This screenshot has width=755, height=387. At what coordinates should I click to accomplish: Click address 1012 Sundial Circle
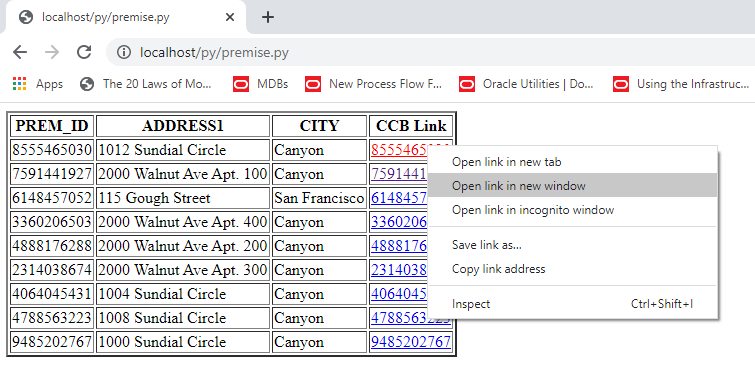pyautogui.click(x=183, y=150)
